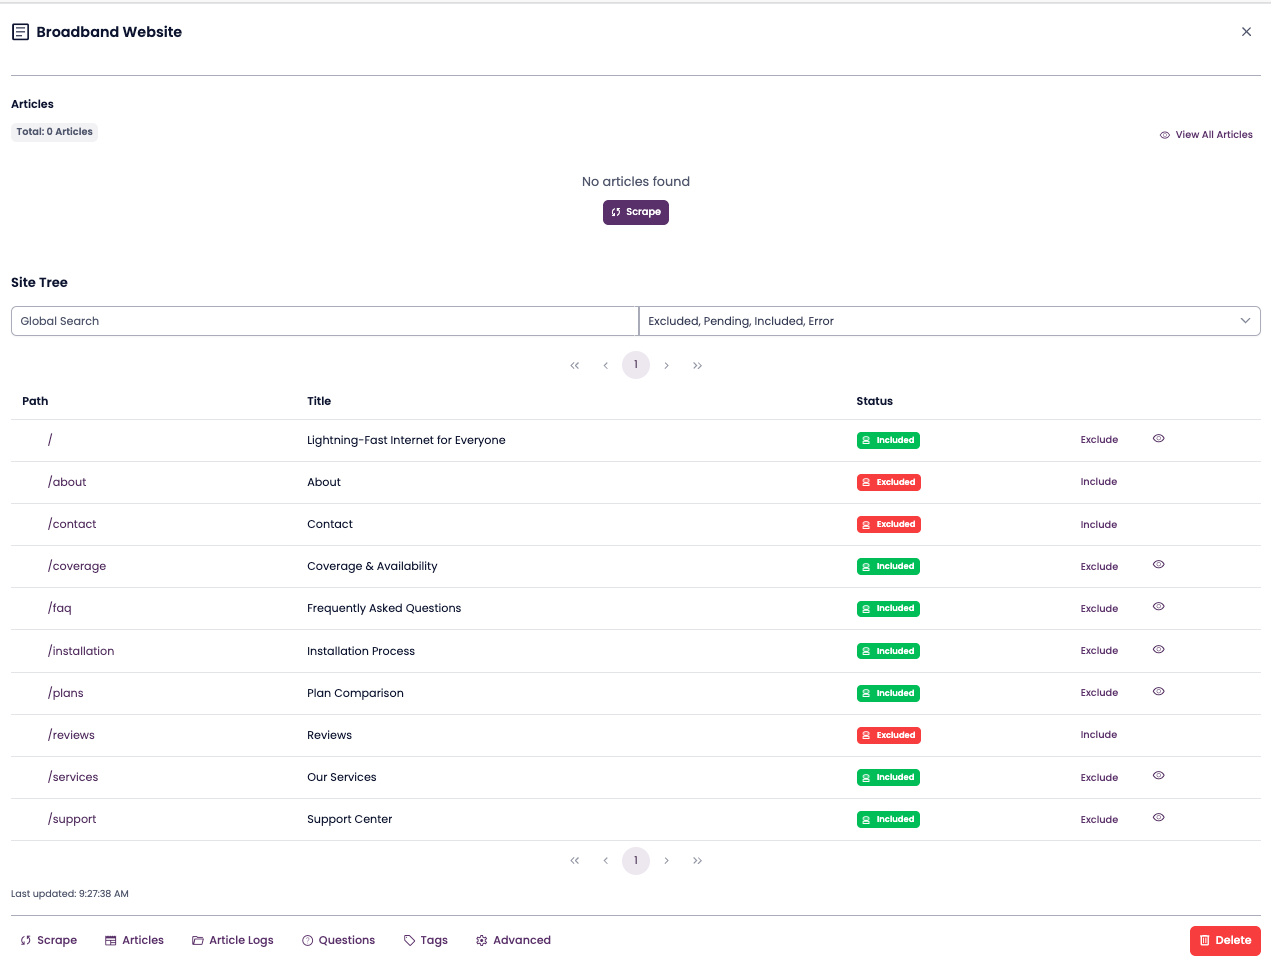Click the red Delete button

point(1225,940)
